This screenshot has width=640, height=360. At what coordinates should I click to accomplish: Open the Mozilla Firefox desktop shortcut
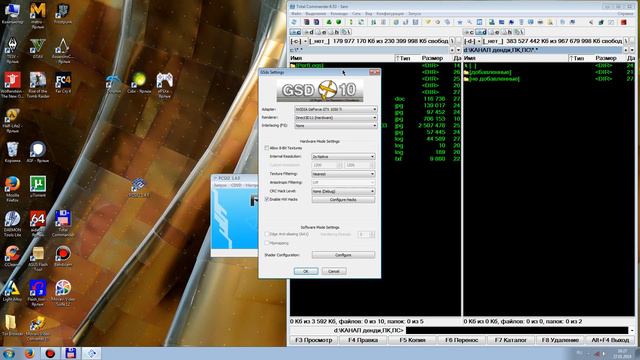click(x=12, y=187)
